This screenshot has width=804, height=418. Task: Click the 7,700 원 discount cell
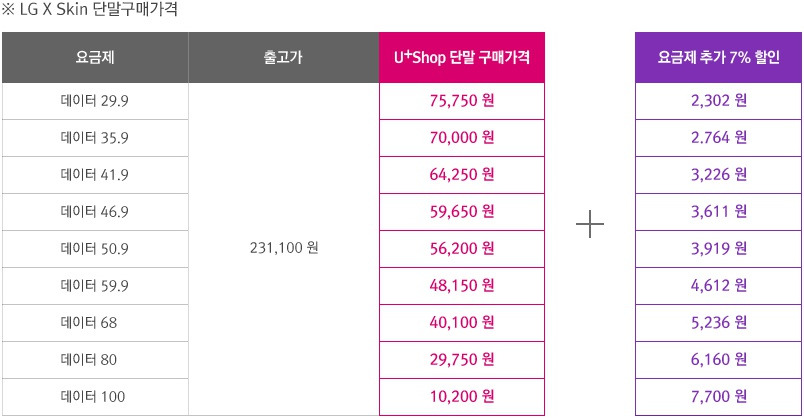click(x=718, y=396)
